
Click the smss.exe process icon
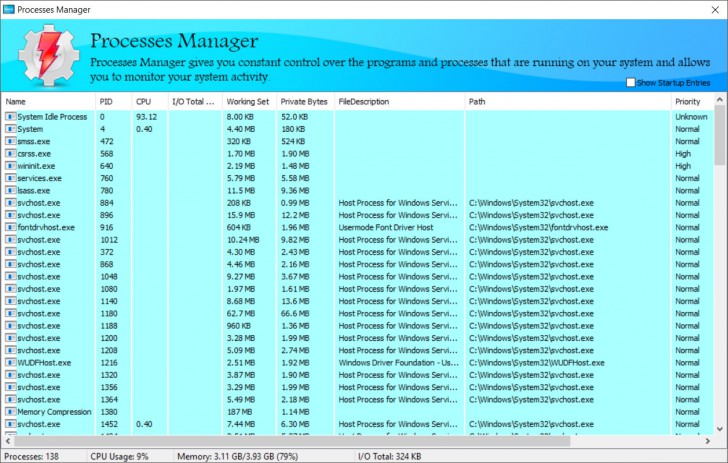[x=10, y=141]
